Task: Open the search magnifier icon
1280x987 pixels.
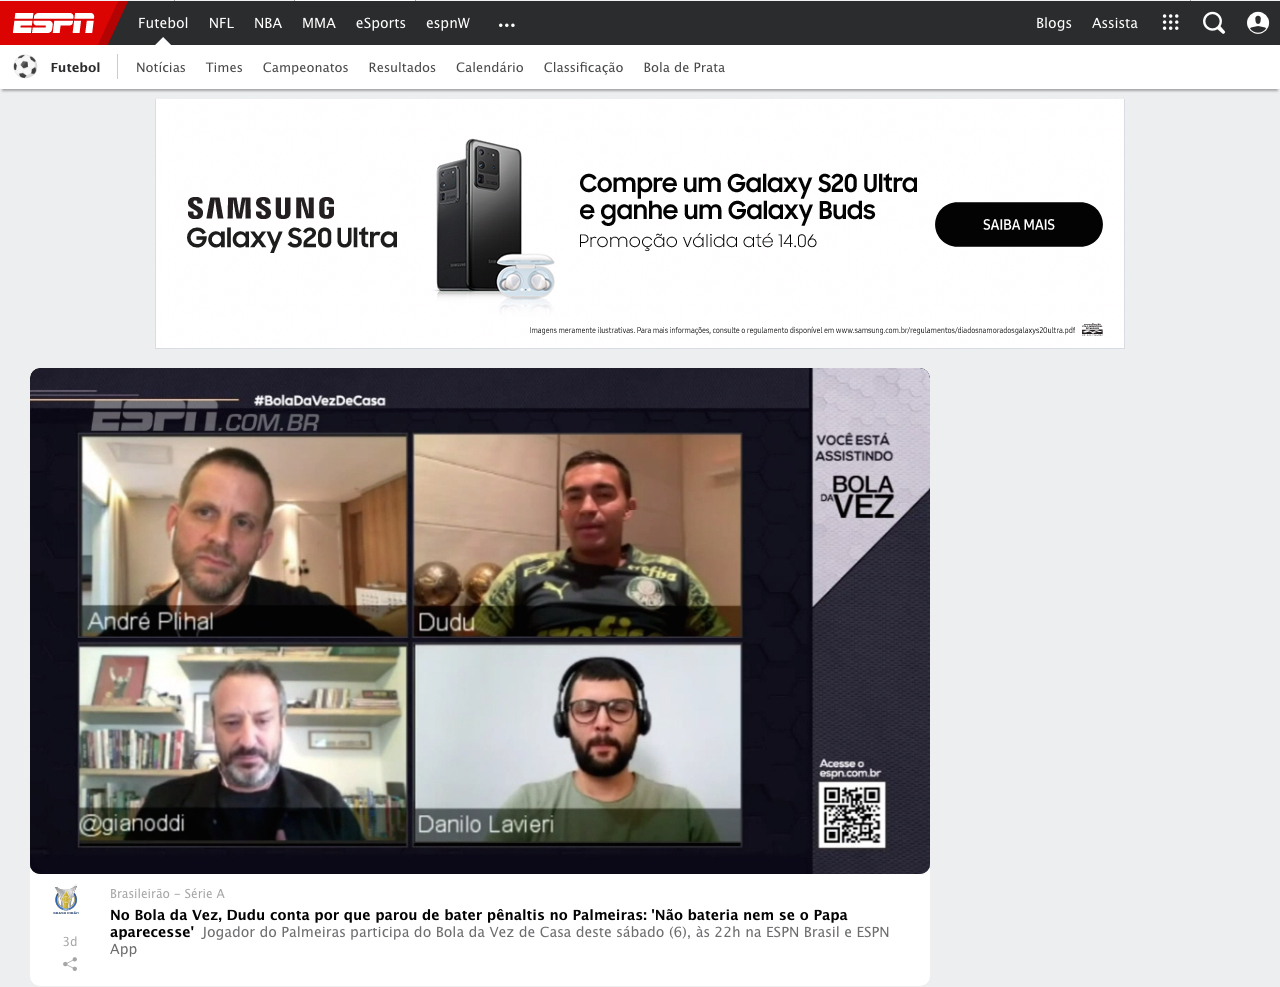Action: [x=1213, y=23]
